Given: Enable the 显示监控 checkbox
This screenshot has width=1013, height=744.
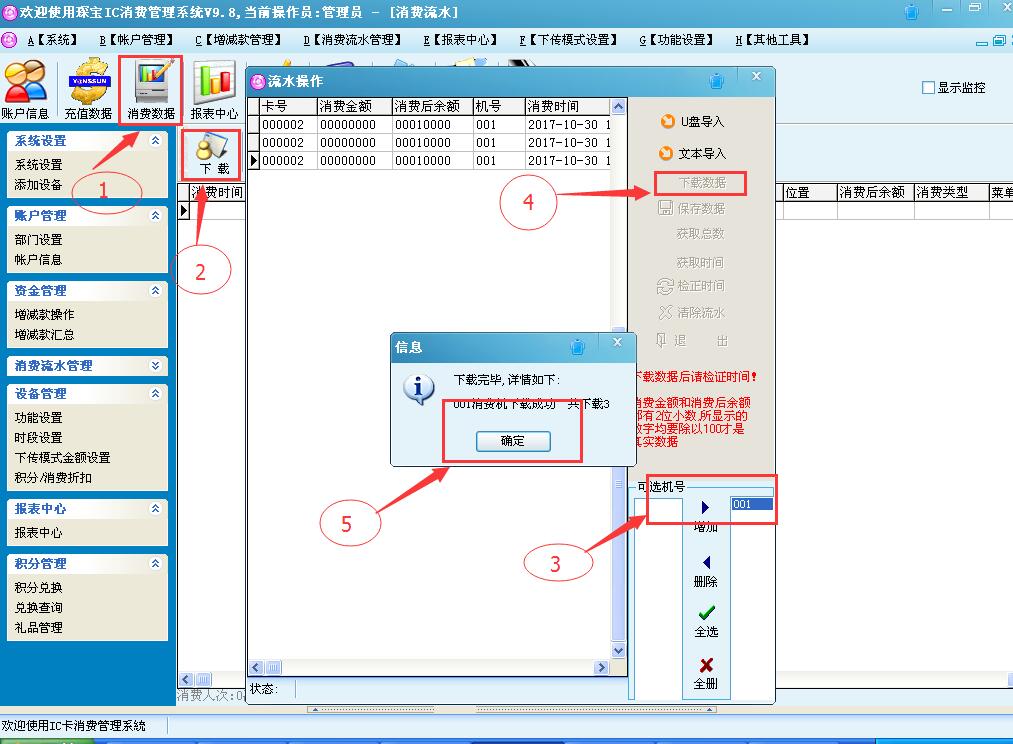Looking at the screenshot, I should point(928,87).
